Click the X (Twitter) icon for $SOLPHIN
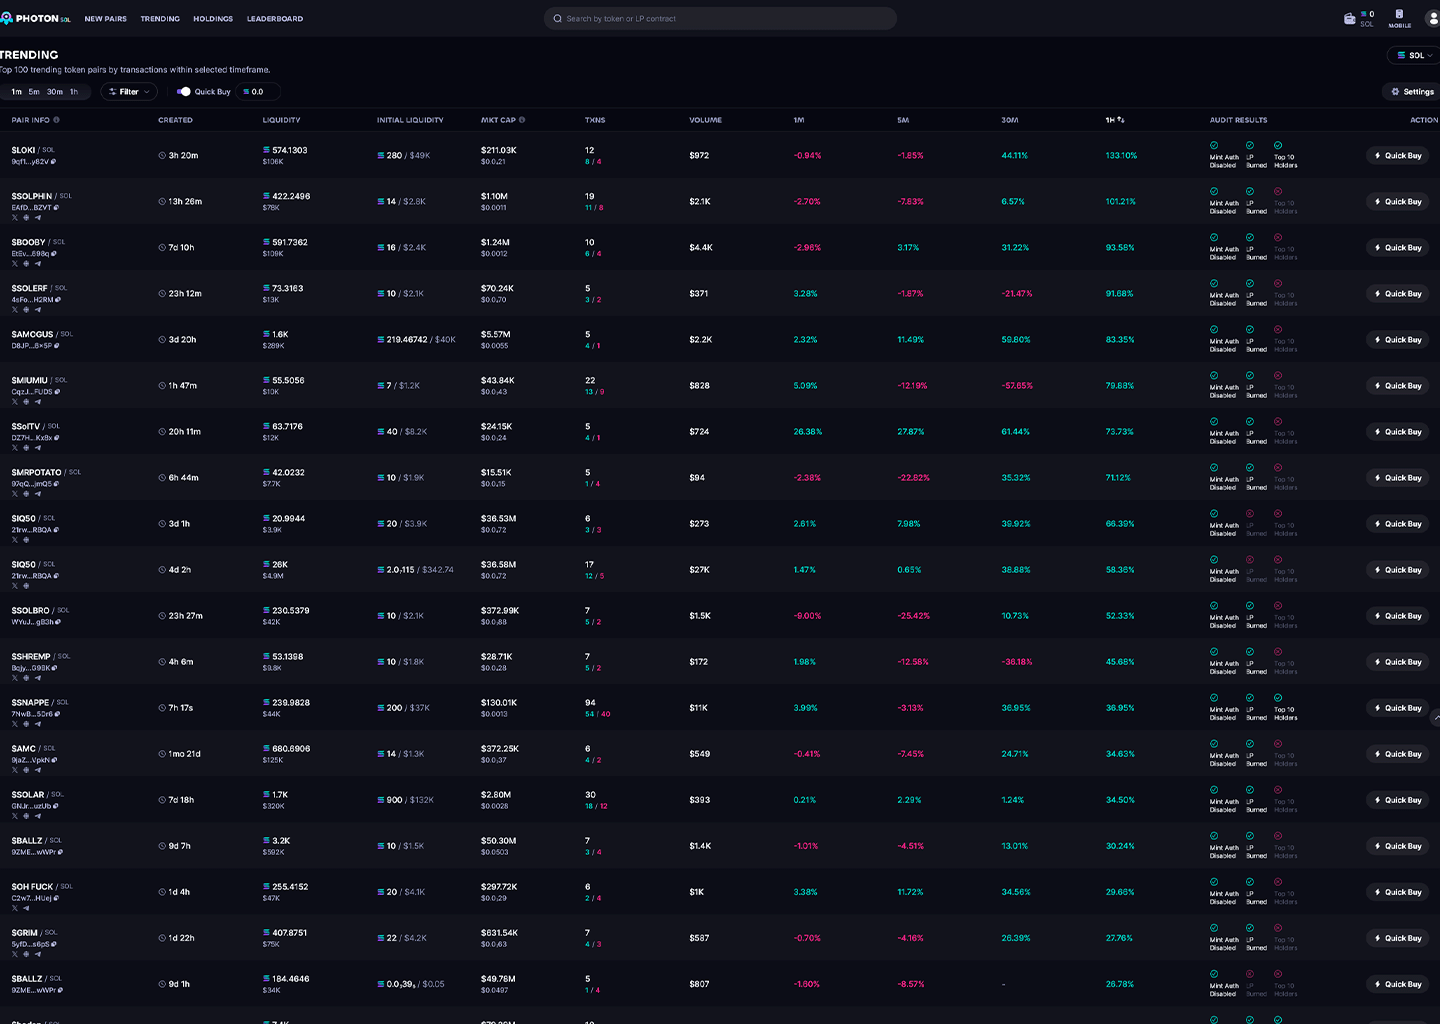The image size is (1440, 1024). (15, 217)
